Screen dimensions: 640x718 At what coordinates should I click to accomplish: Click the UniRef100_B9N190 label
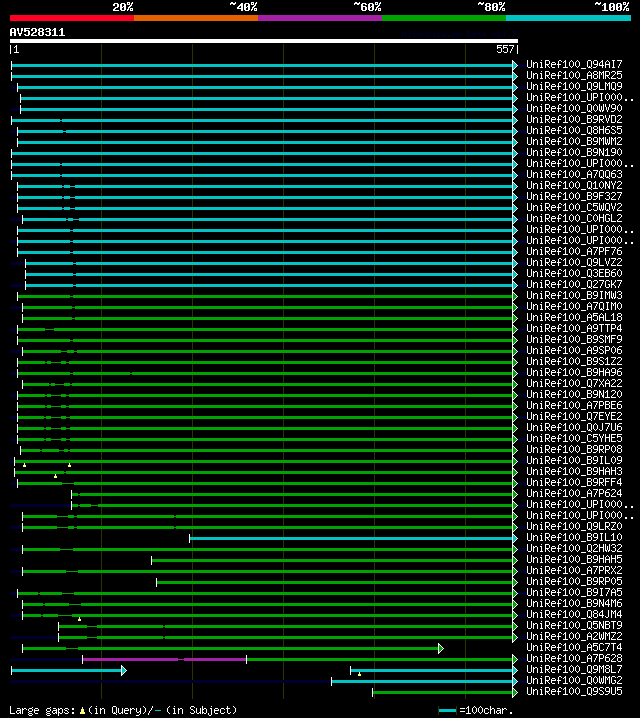[x=574, y=152]
